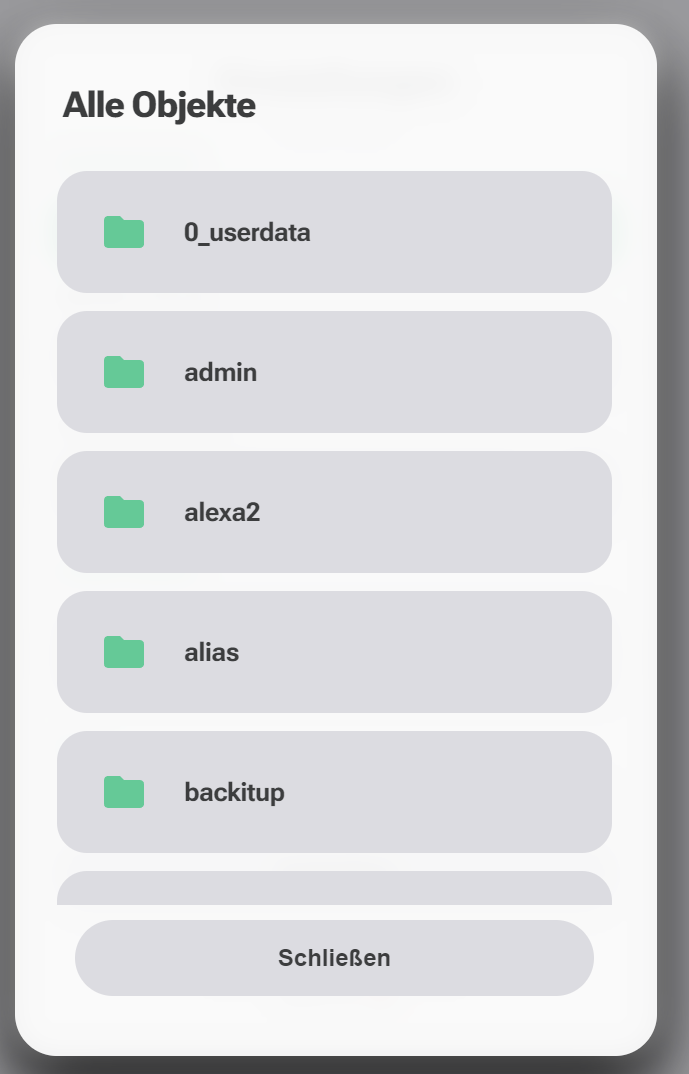The height and width of the screenshot is (1074, 689).
Task: Expand the admin objects branch
Action: [x=335, y=372]
